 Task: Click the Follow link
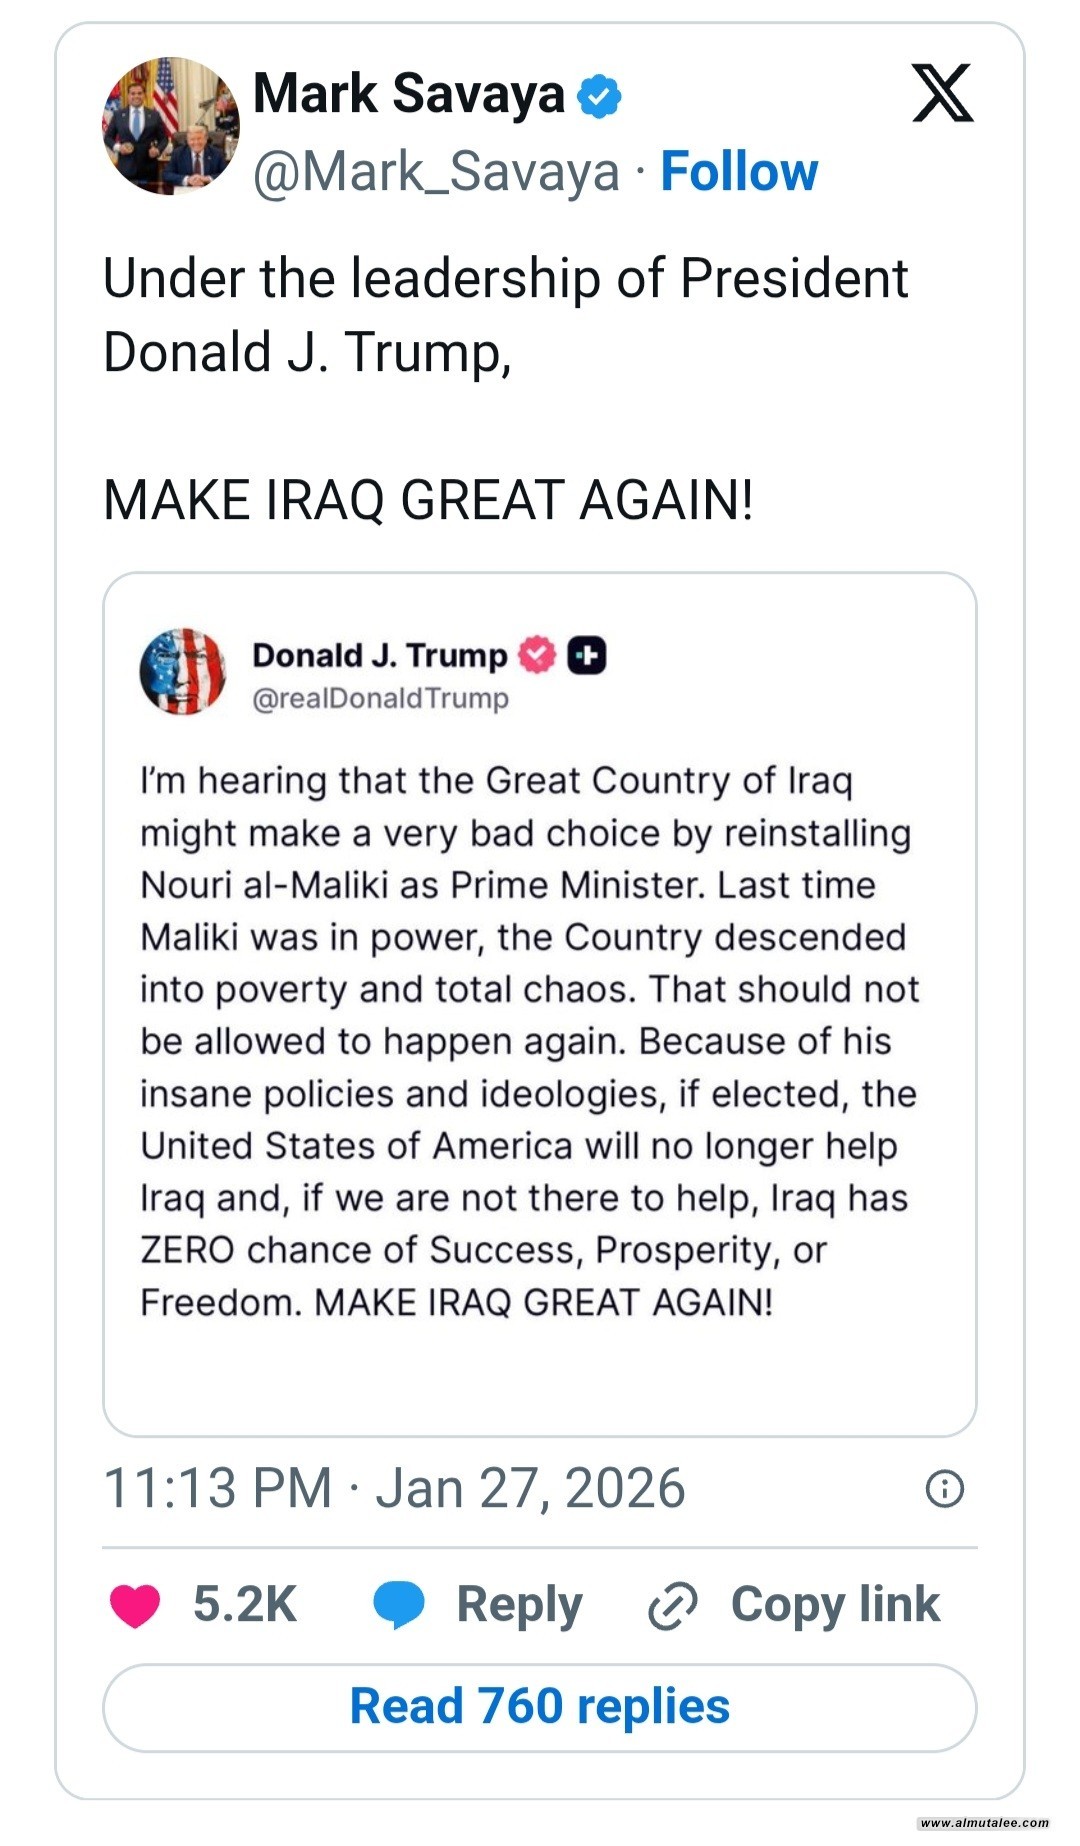tap(739, 171)
